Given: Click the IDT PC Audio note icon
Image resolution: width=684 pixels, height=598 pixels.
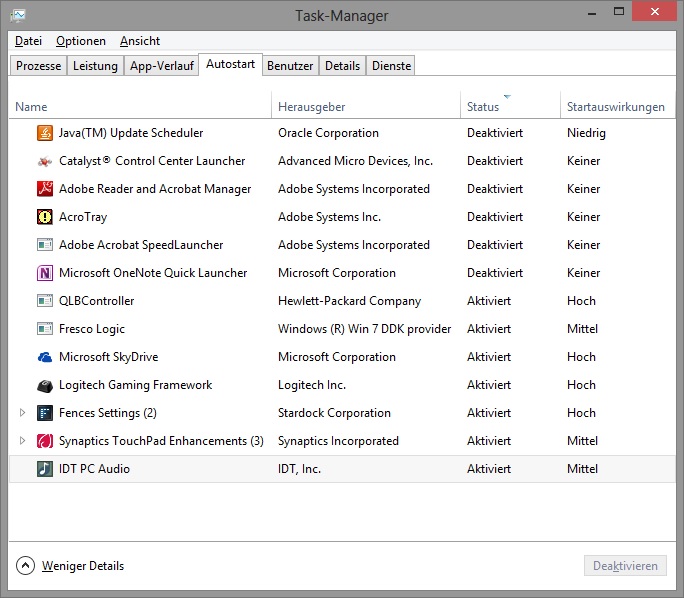Looking at the screenshot, I should pos(45,469).
